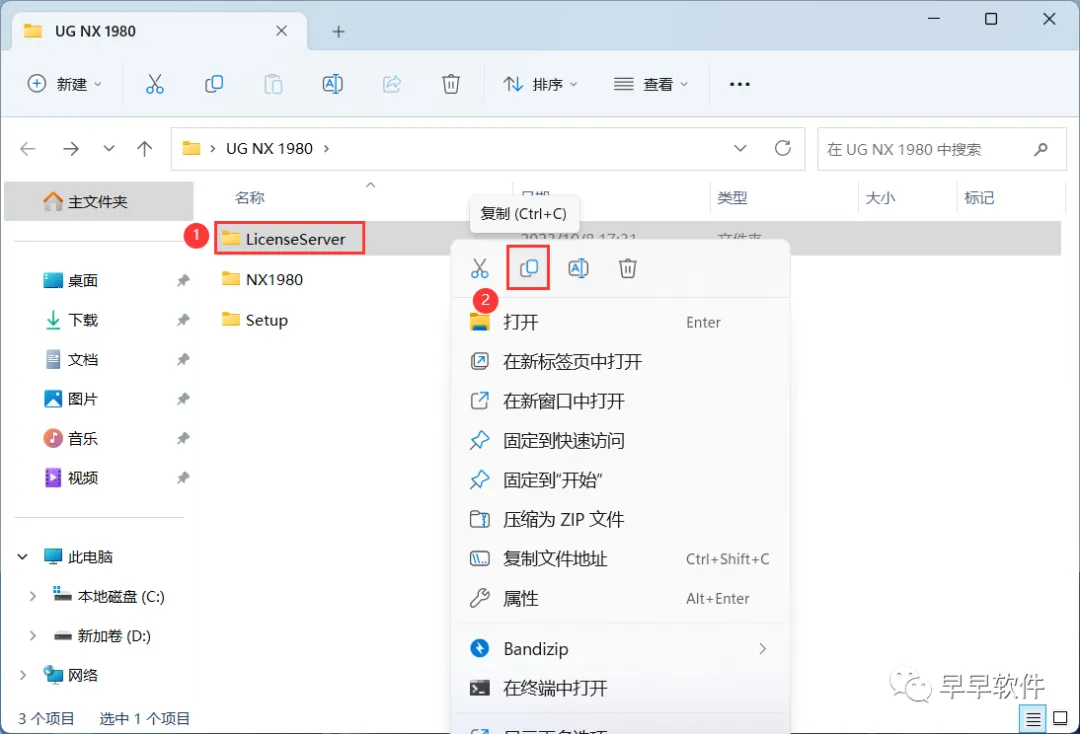This screenshot has height=734, width=1080.
Task: Expand the address bar history dropdown
Action: tap(740, 148)
